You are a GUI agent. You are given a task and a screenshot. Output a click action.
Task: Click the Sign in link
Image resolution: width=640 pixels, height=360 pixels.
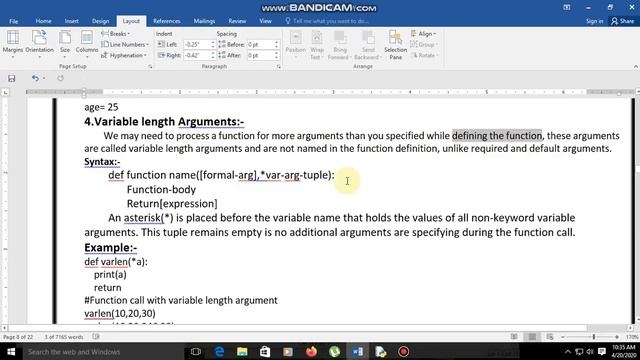click(594, 21)
